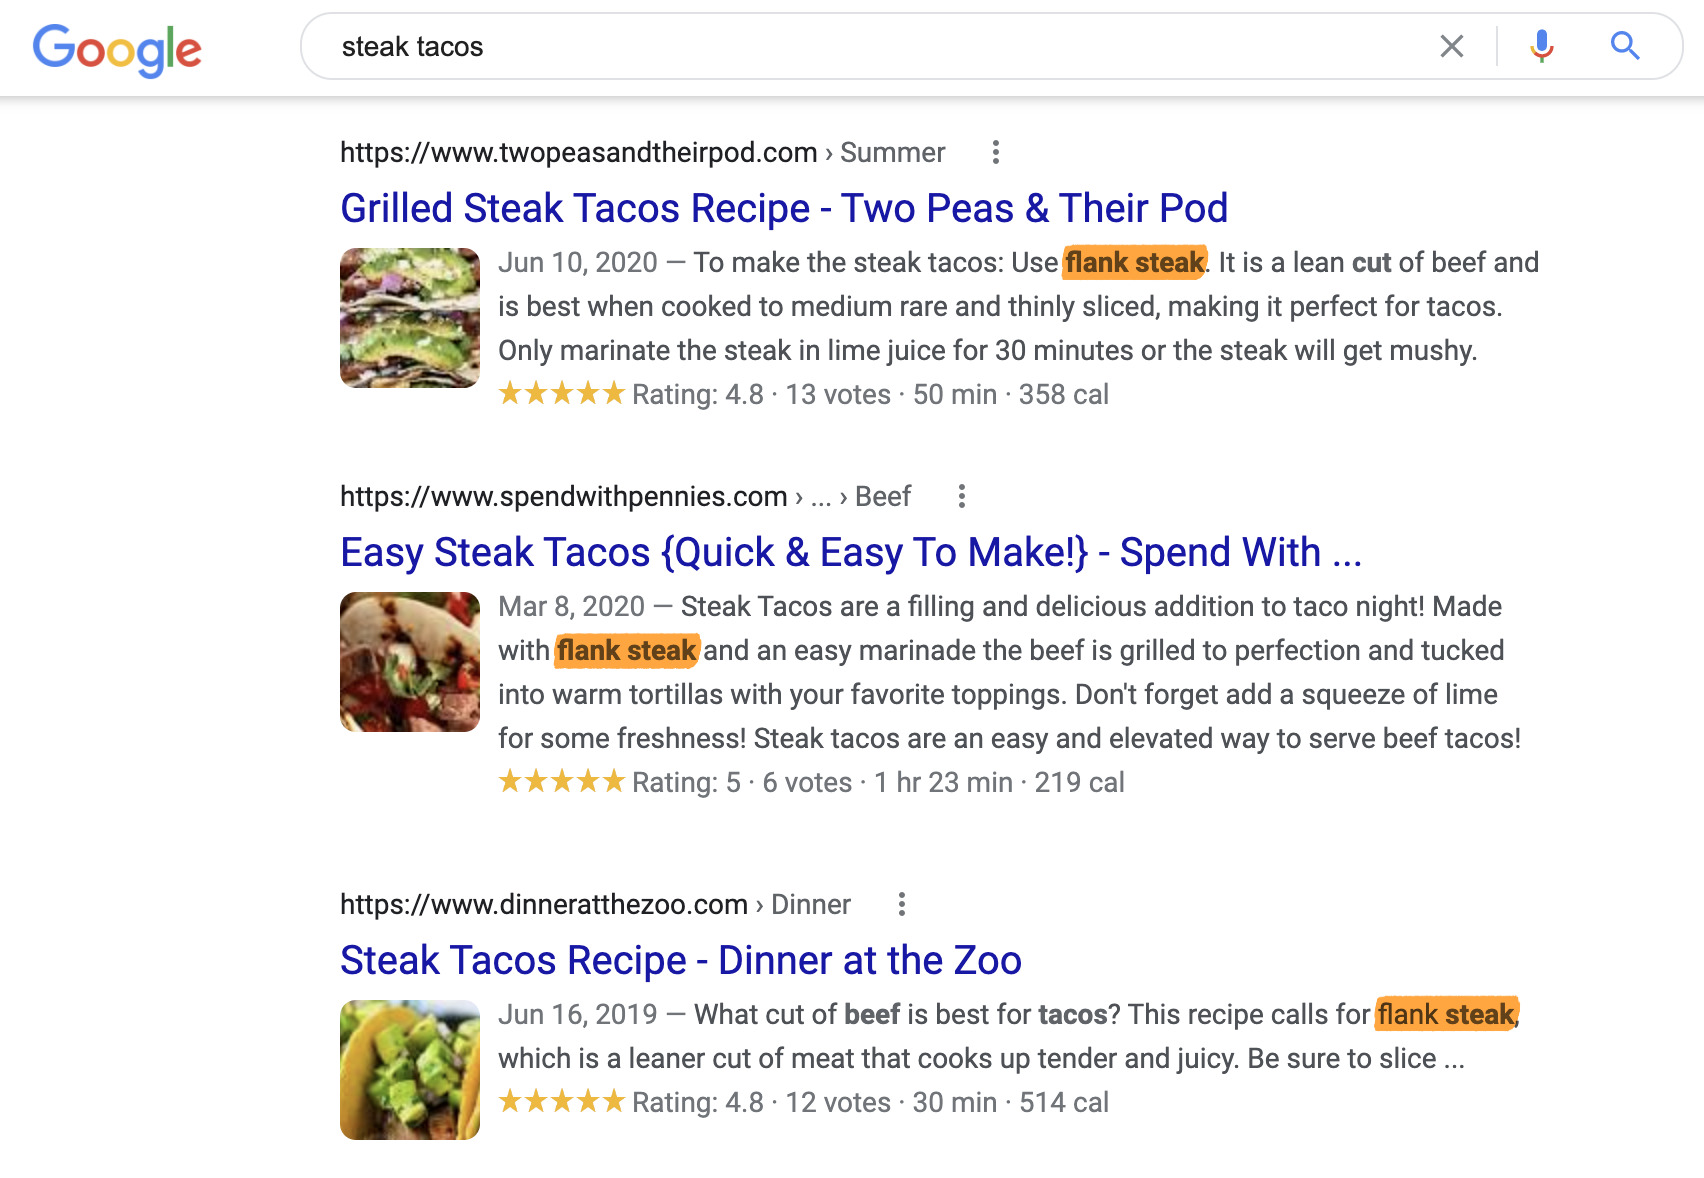Open Grilled Steak Tacos Recipe link

tap(783, 208)
